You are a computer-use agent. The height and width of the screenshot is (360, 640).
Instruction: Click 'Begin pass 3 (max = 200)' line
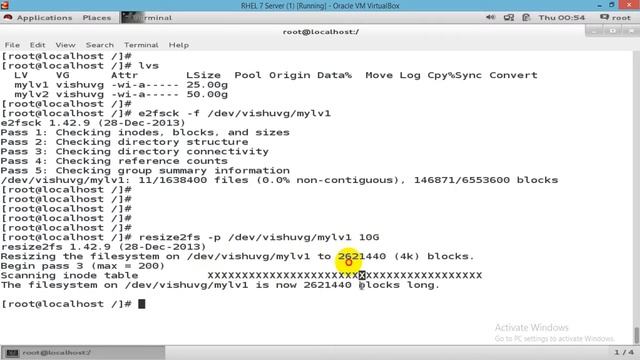click(x=83, y=266)
